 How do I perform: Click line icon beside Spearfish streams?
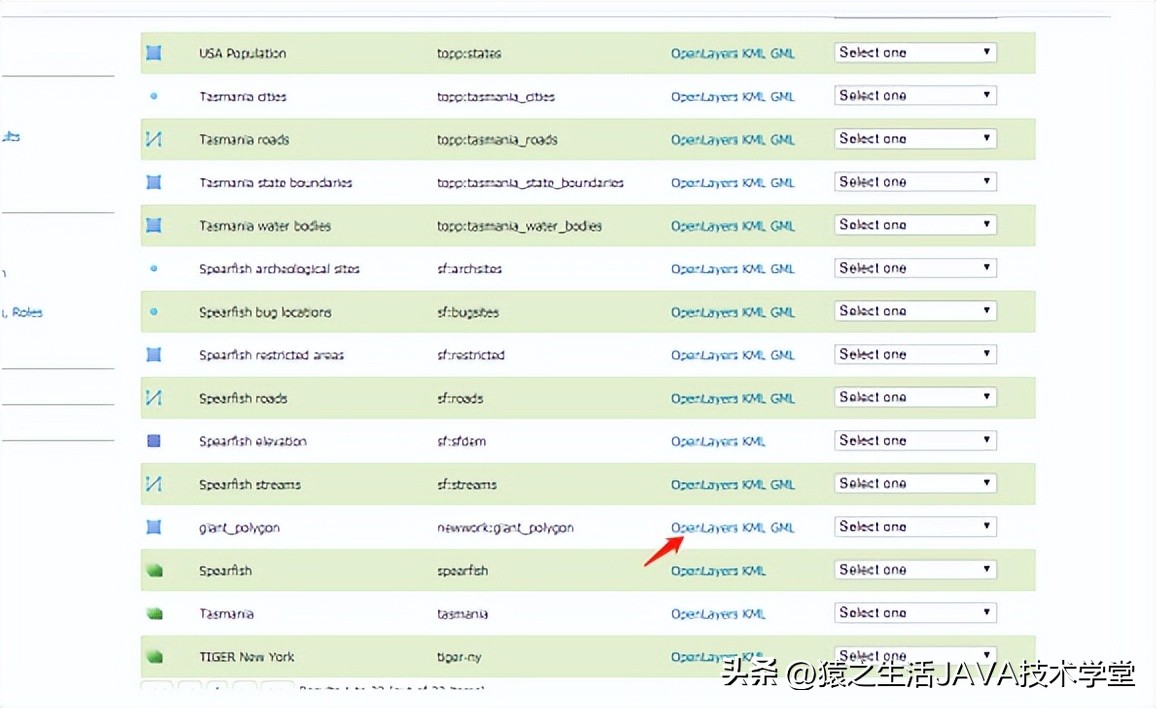pyautogui.click(x=153, y=484)
